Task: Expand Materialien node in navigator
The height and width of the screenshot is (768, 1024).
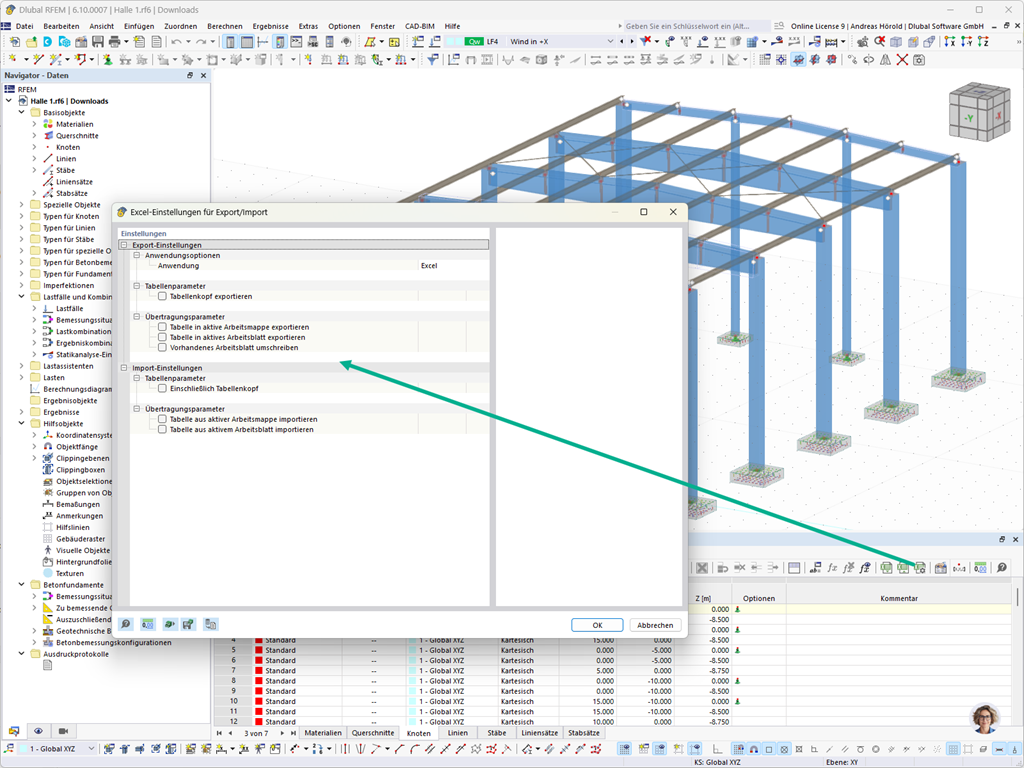Action: [35, 124]
